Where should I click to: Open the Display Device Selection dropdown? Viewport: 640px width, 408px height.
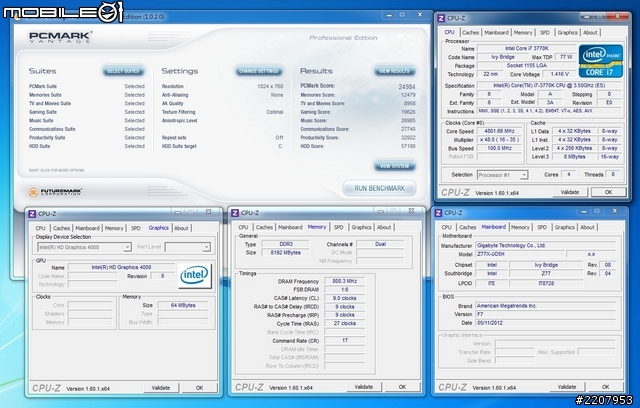[x=127, y=247]
